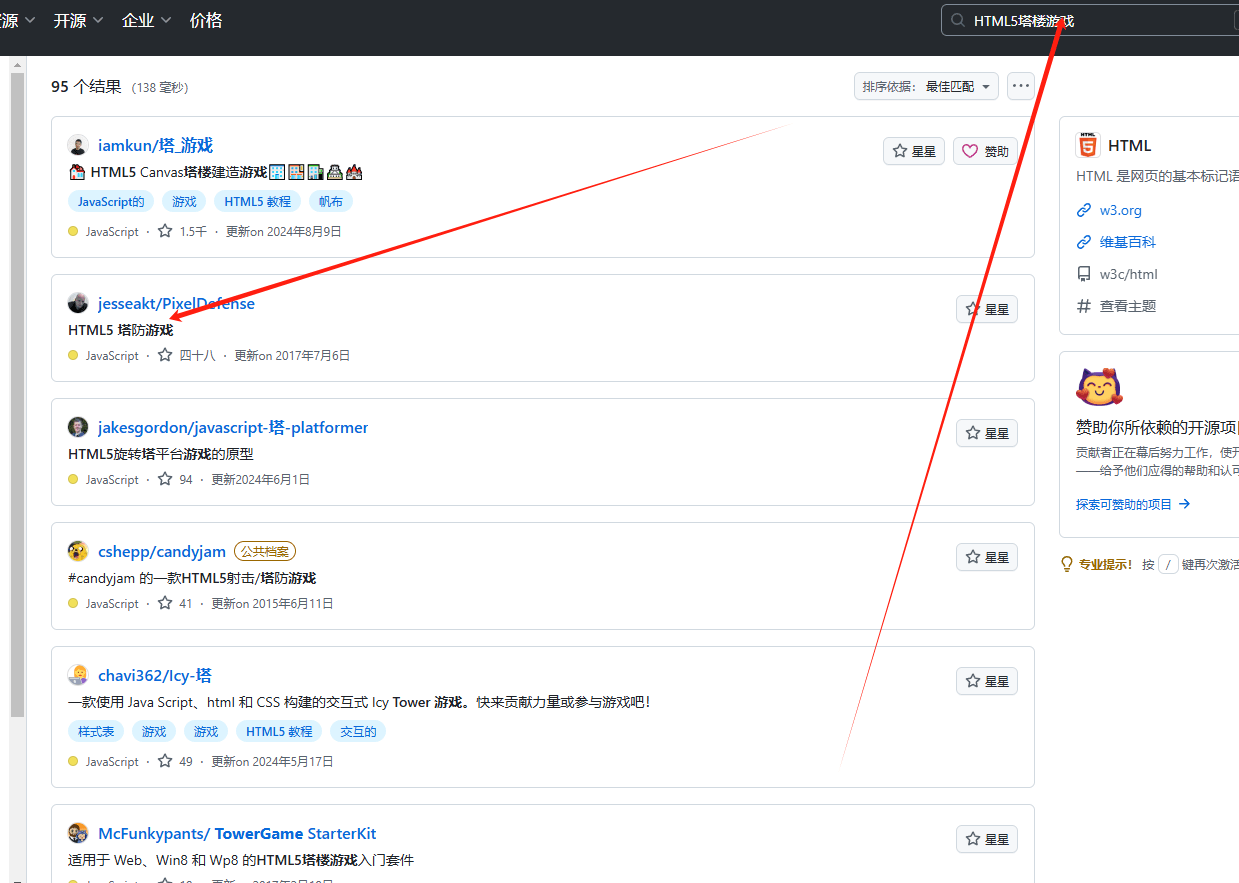Viewport: 1239px width, 883px height.
Task: Click the 查看主题 link
Action: [1128, 306]
